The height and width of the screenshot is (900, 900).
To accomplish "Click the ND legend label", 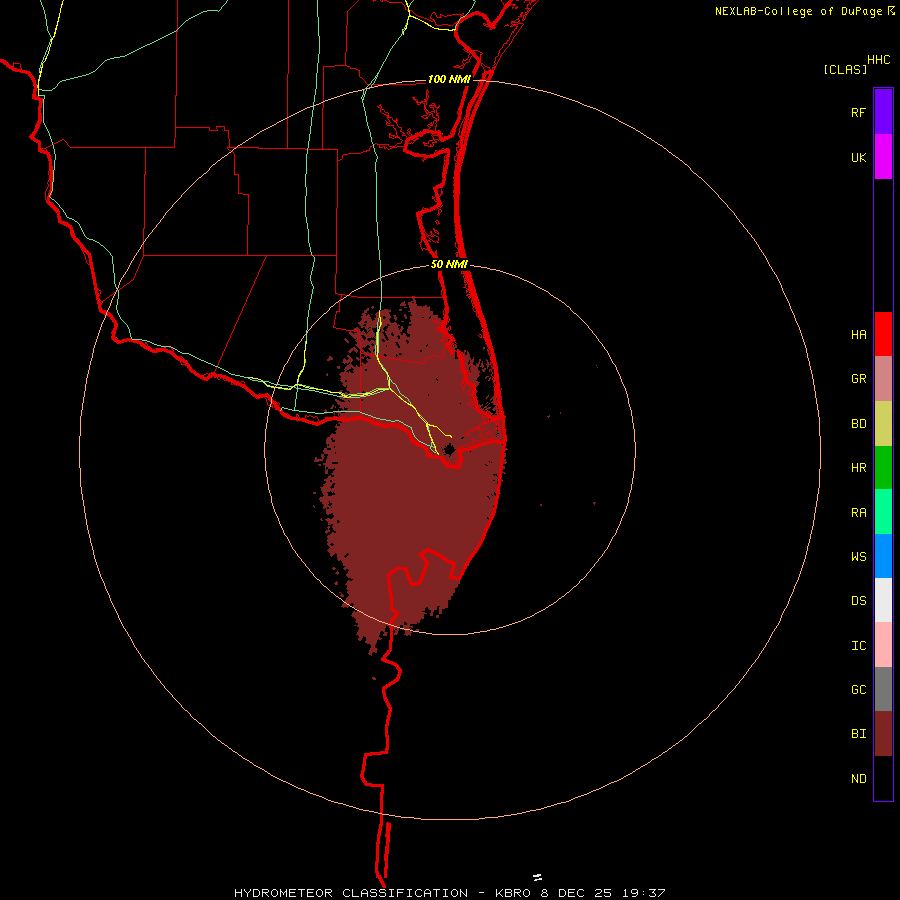I will click(858, 778).
